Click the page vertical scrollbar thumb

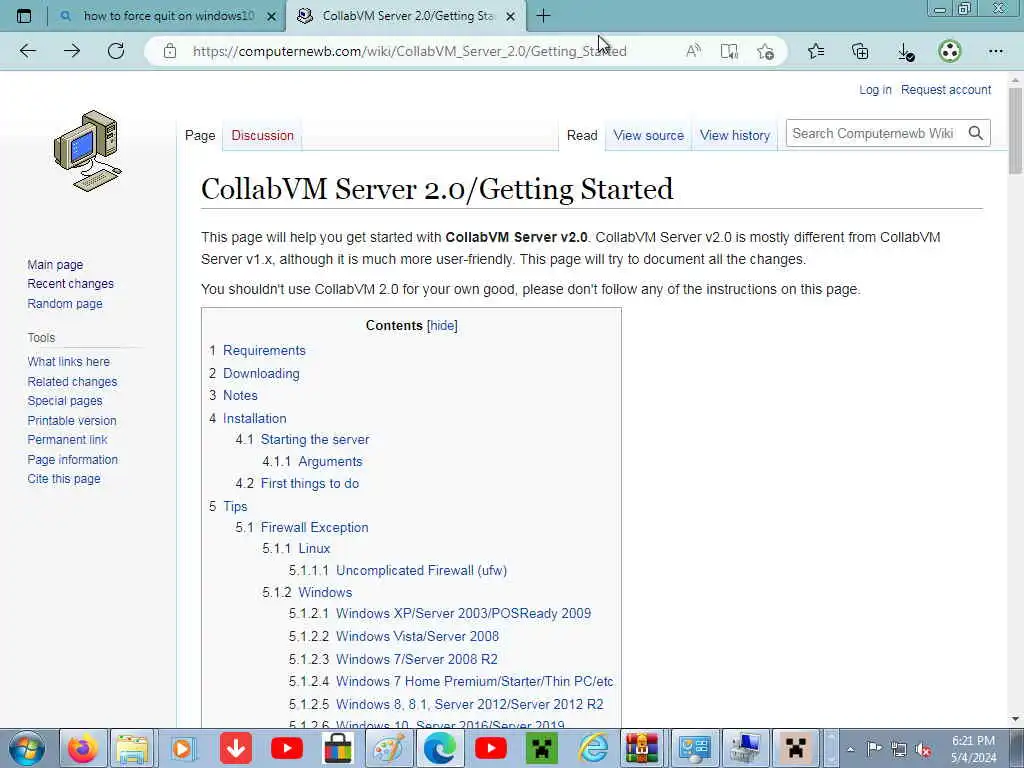click(x=1015, y=131)
